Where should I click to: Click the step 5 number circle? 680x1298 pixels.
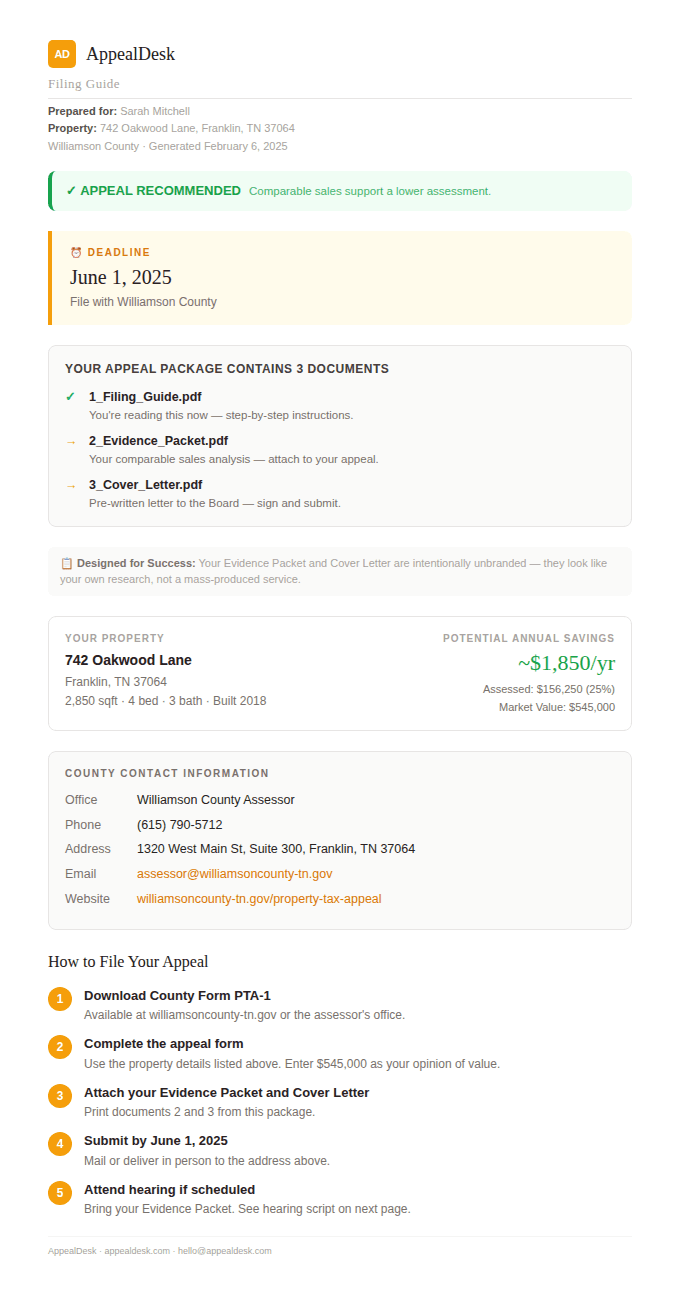click(x=60, y=1193)
